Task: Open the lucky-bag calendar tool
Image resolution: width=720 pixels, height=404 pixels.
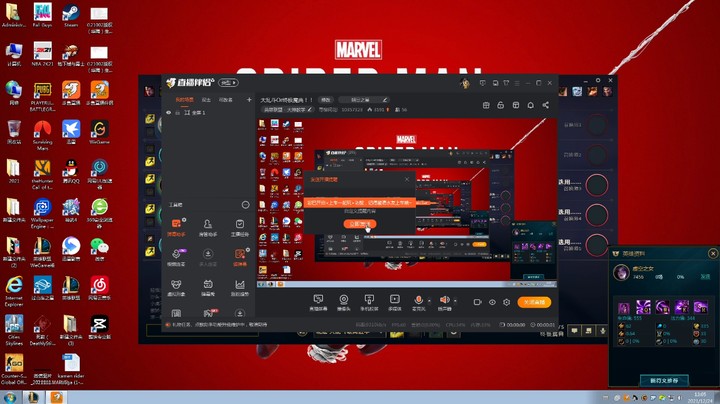Action: pyautogui.click(x=208, y=288)
